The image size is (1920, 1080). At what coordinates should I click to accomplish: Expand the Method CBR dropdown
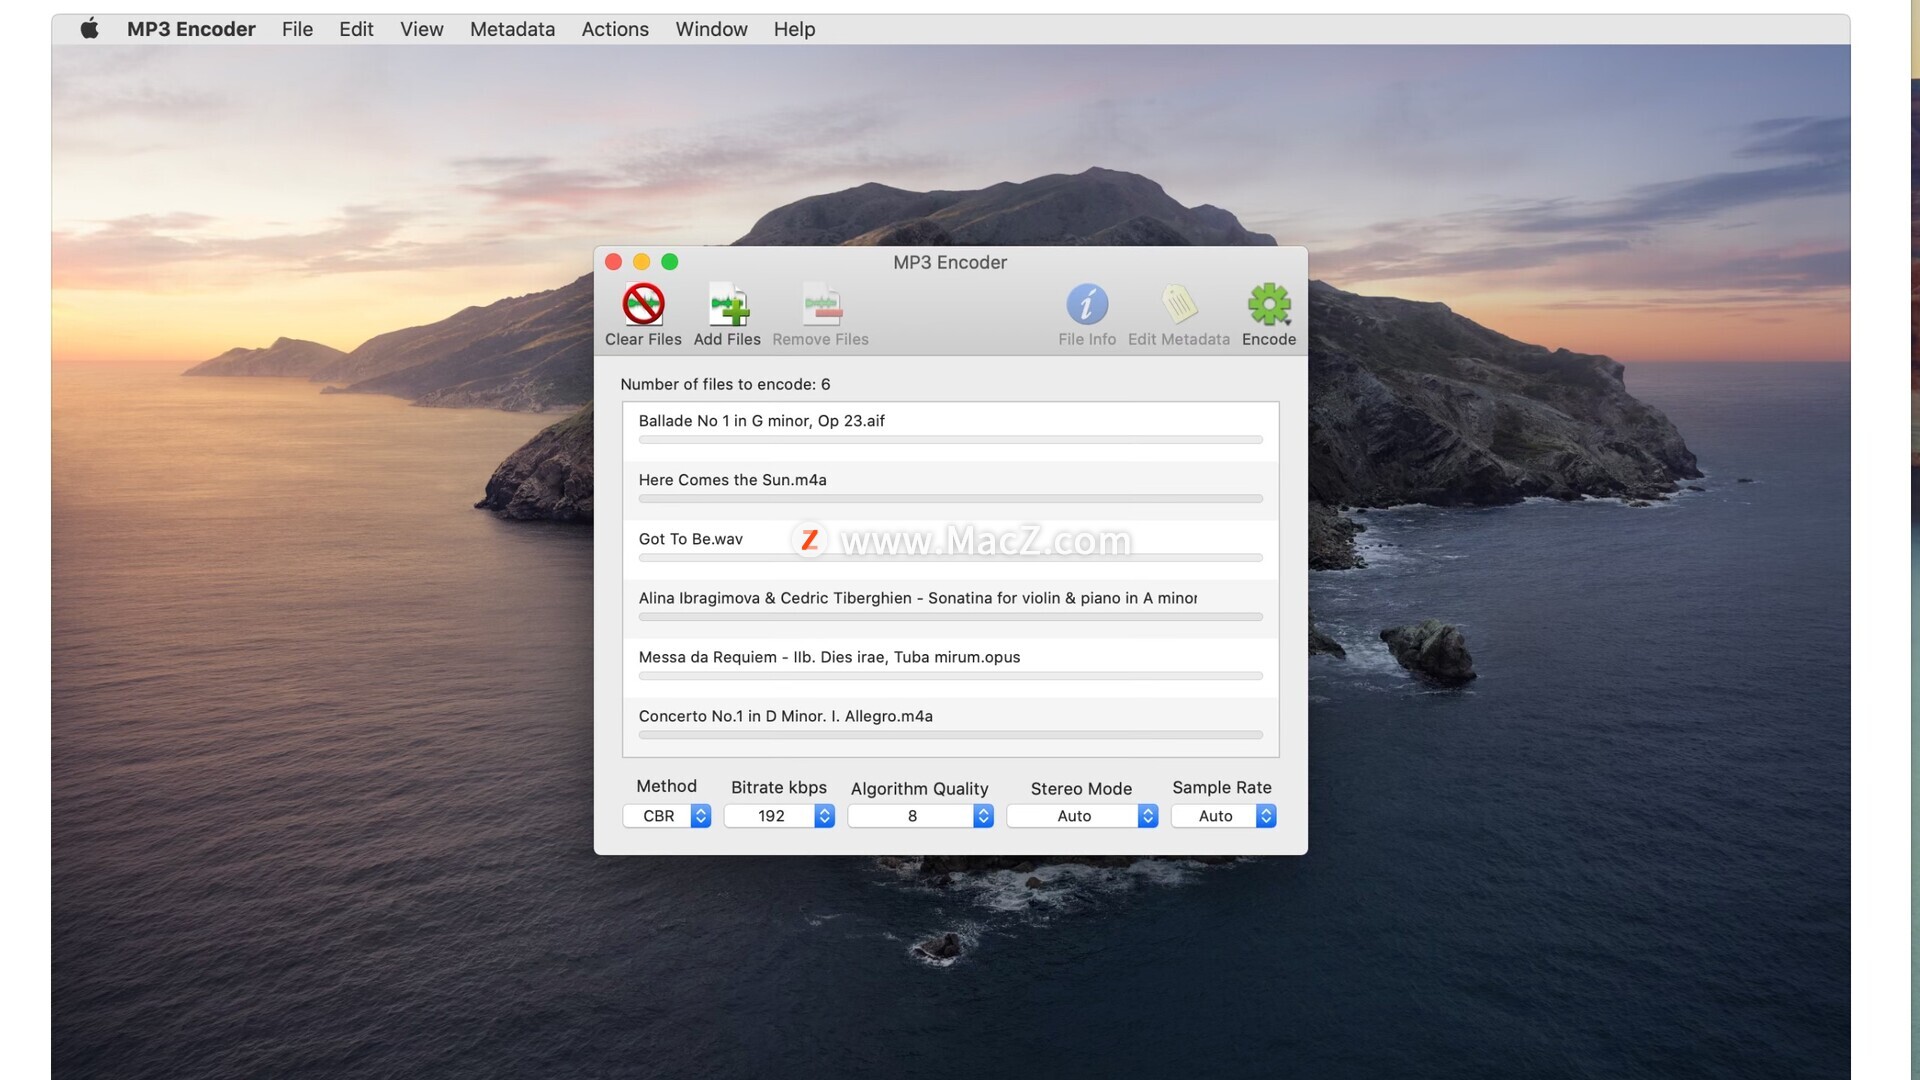pos(667,816)
